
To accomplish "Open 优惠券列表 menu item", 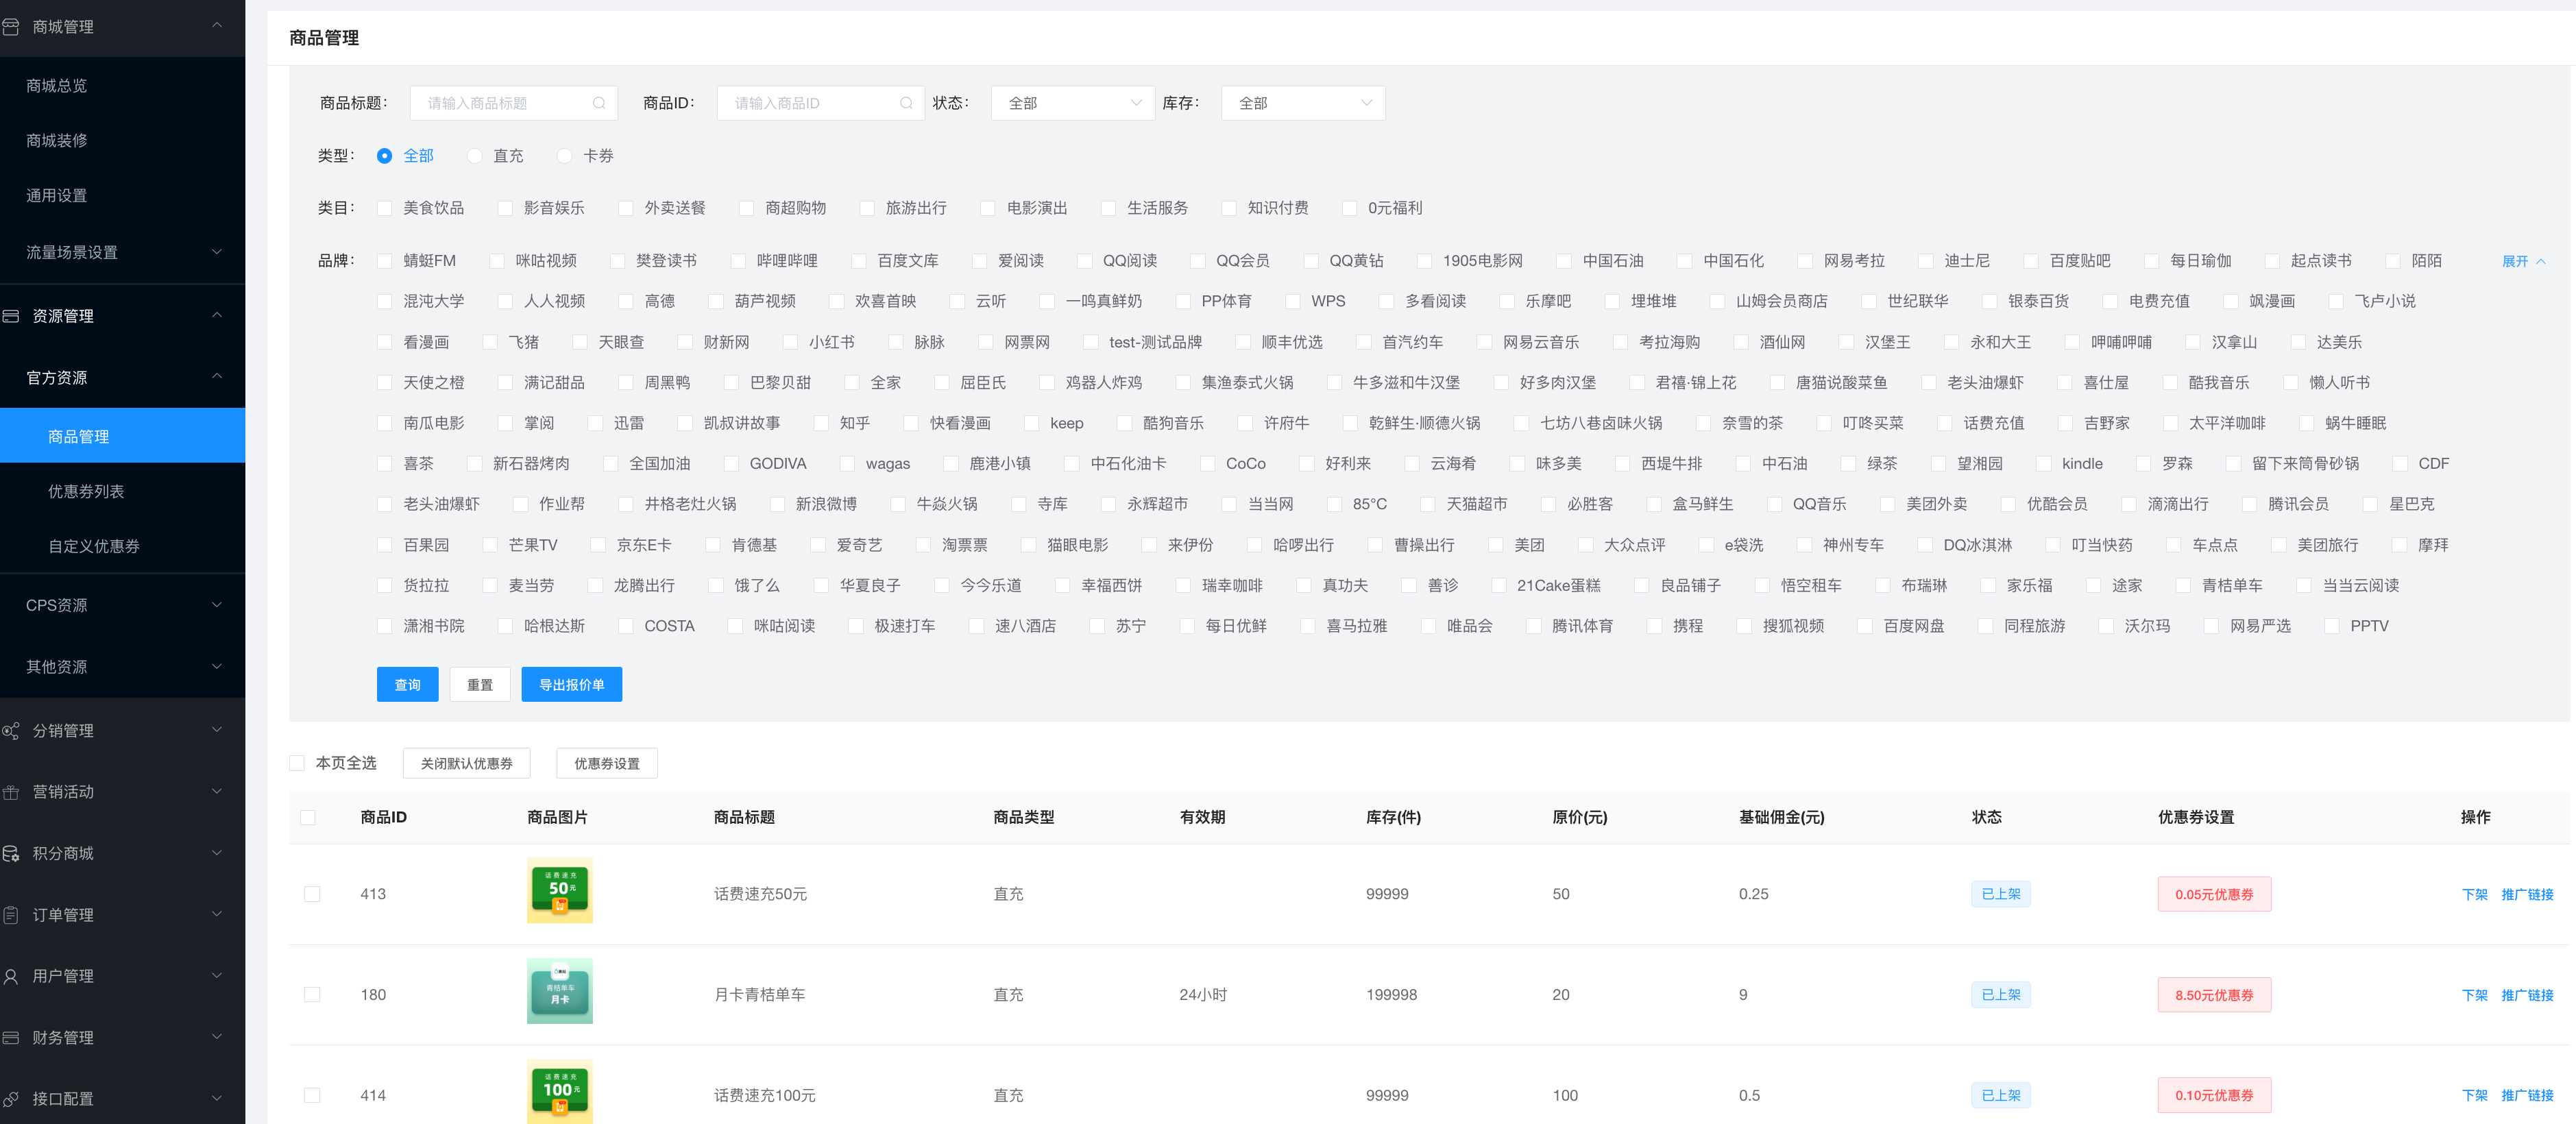I will 86,491.
